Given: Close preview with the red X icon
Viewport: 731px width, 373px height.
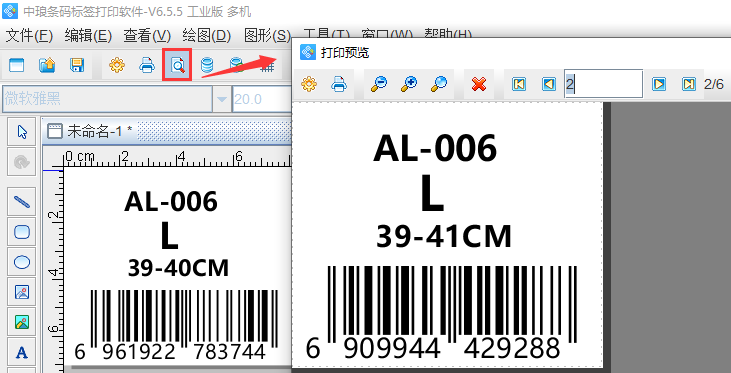Looking at the screenshot, I should pyautogui.click(x=479, y=84).
